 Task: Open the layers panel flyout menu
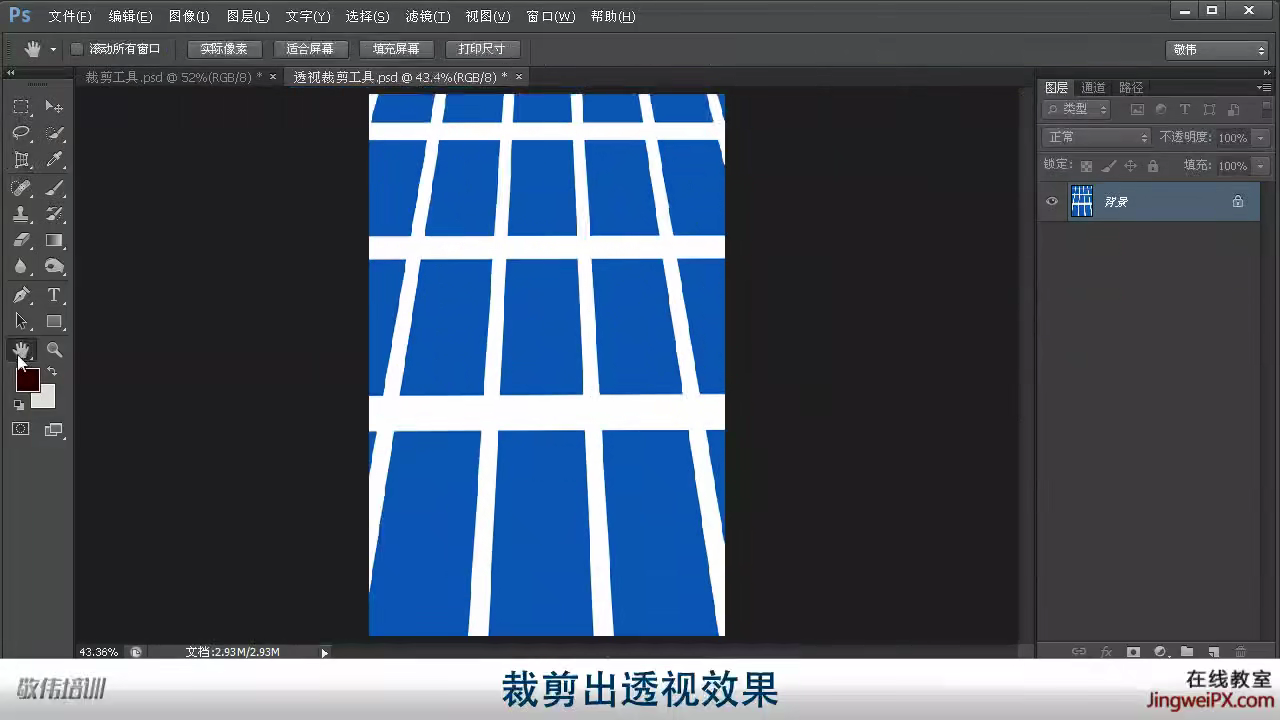[x=1264, y=88]
